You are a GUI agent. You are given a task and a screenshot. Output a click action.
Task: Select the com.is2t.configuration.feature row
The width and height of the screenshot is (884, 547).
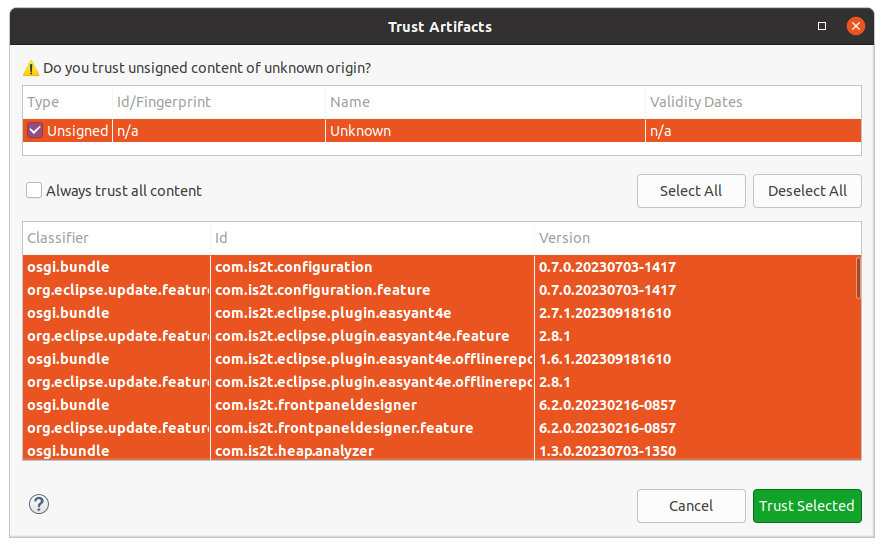point(442,290)
